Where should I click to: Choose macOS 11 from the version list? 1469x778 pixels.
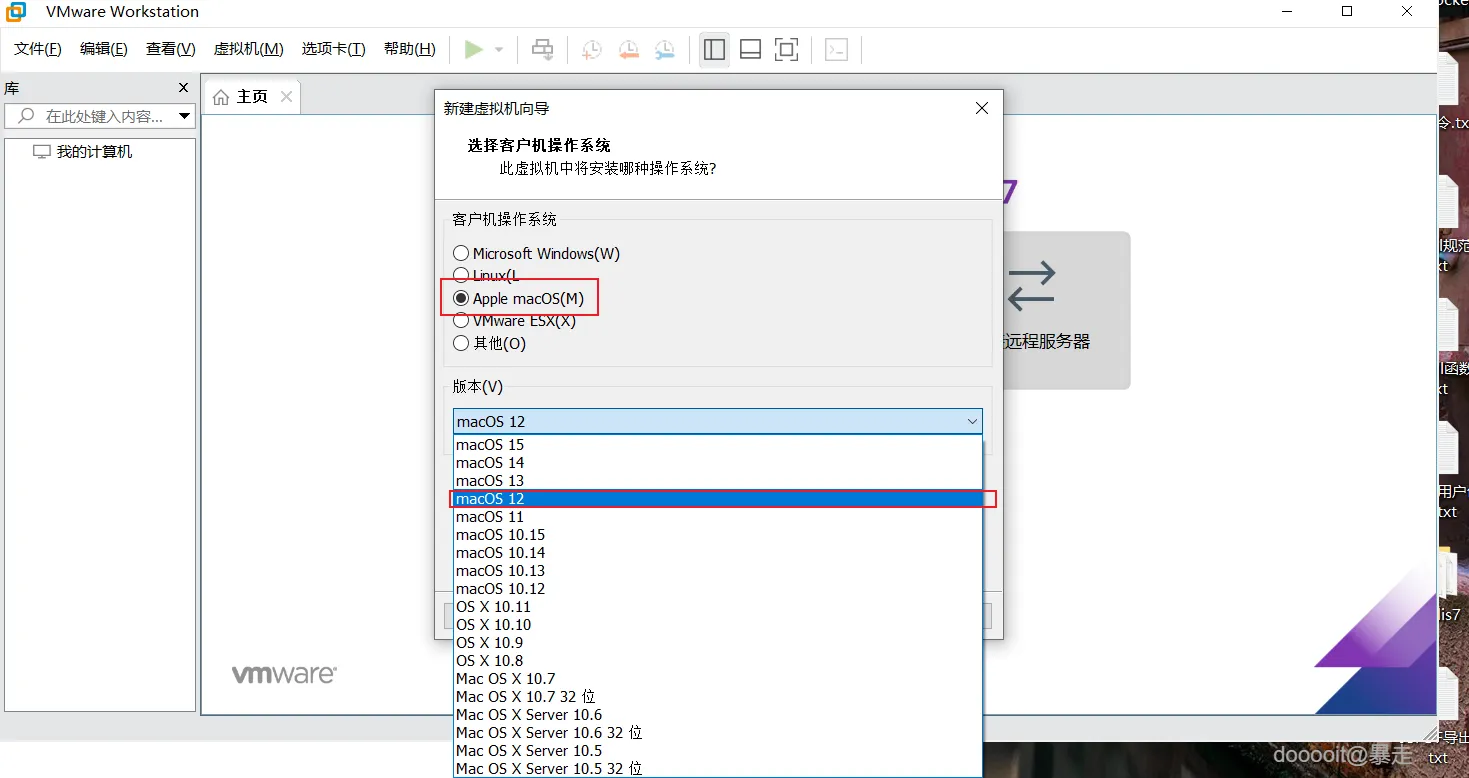click(718, 517)
